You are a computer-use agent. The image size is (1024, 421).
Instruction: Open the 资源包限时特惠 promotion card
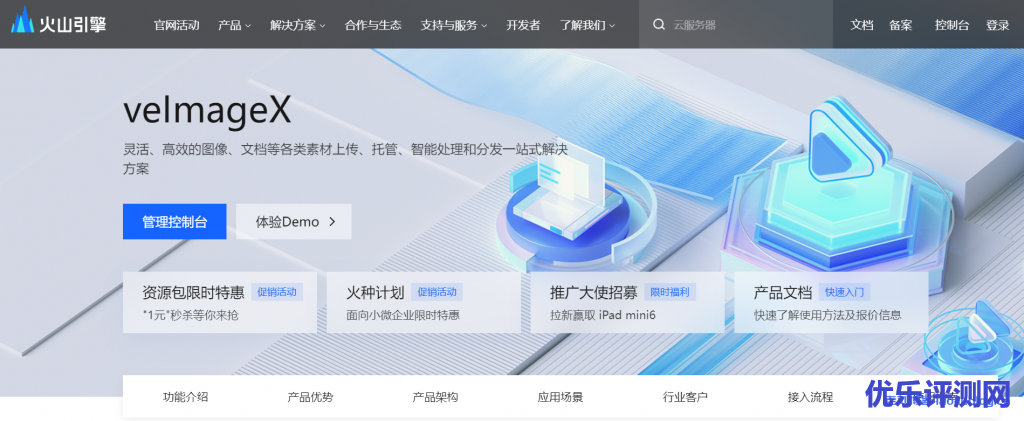pyautogui.click(x=219, y=302)
